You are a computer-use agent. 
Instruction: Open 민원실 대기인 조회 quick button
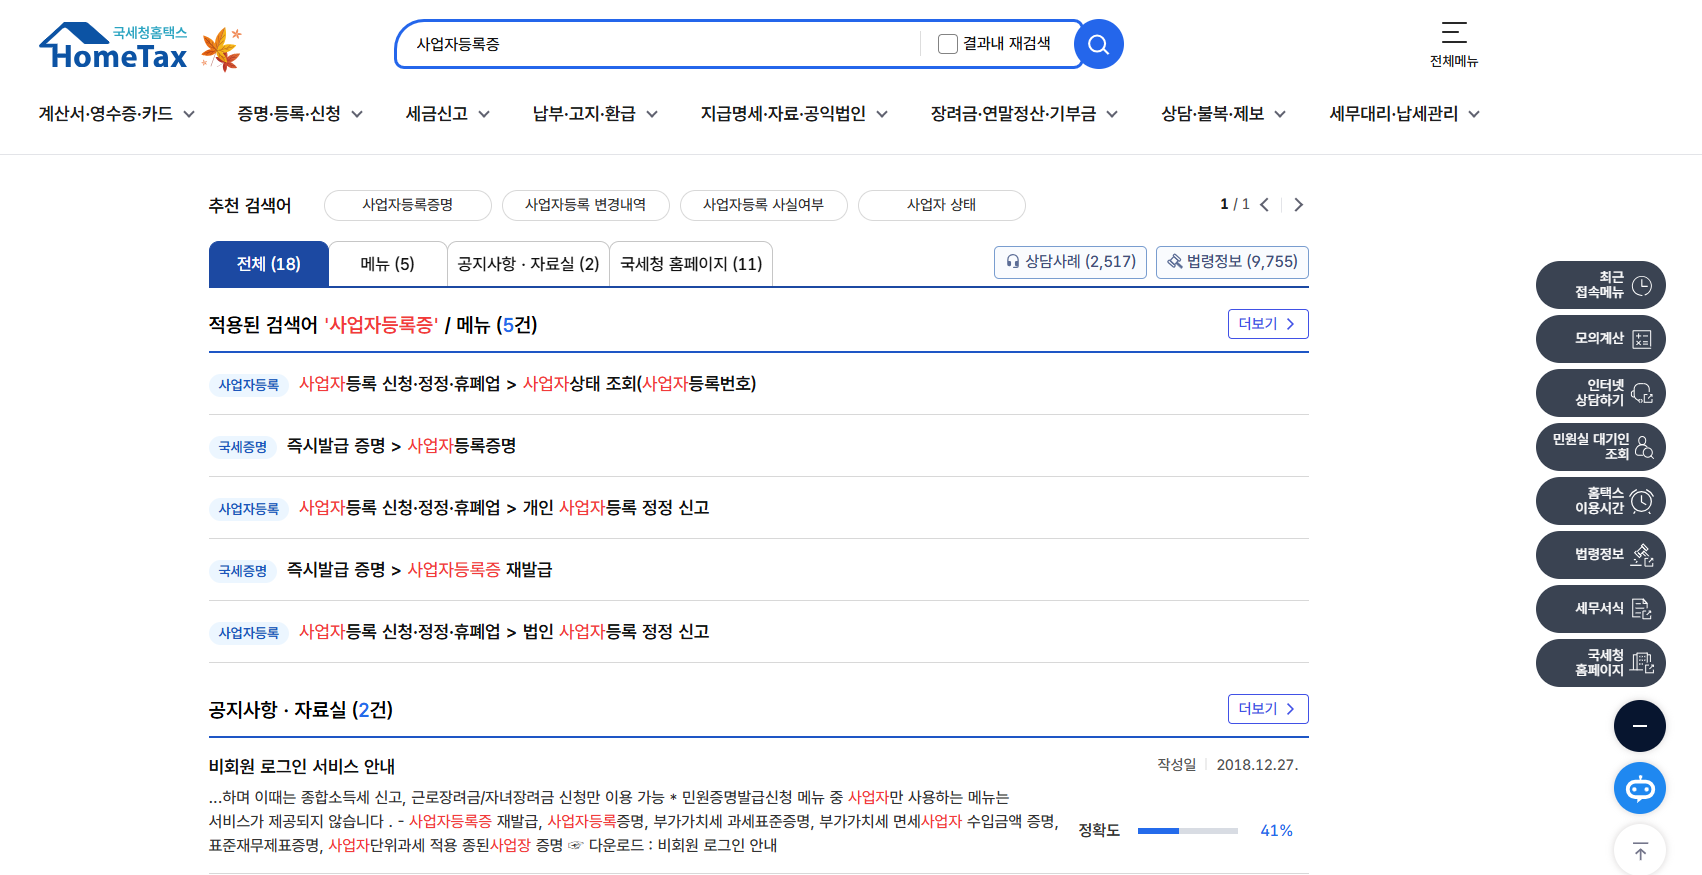1600,447
